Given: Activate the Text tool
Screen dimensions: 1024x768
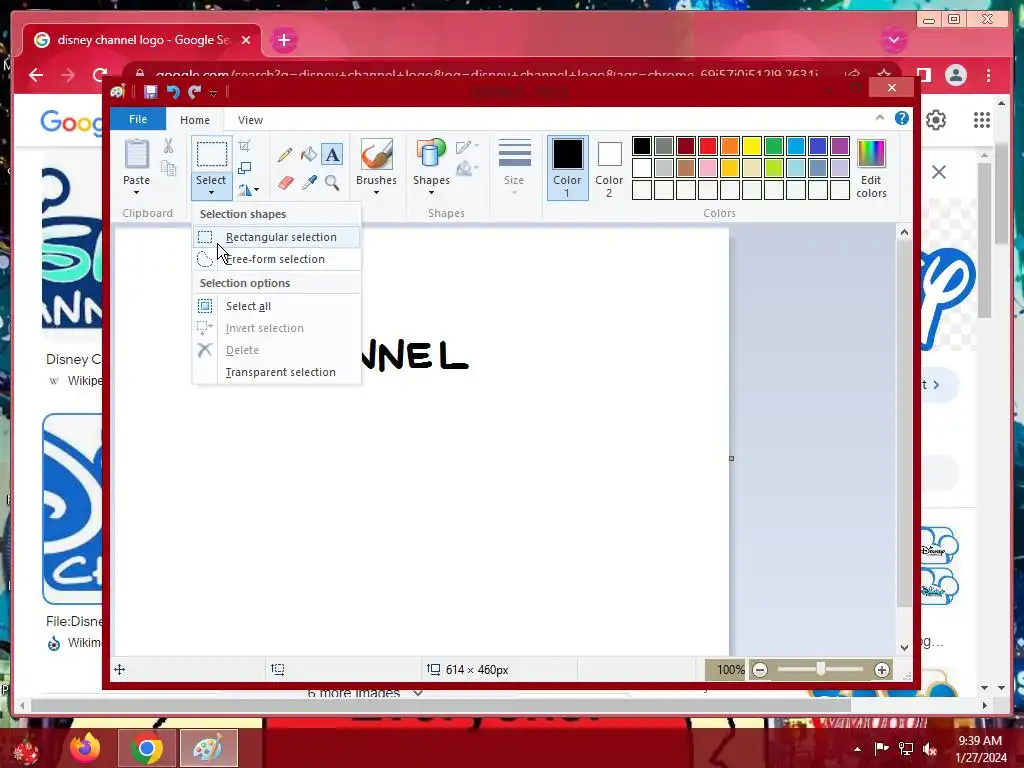Looking at the screenshot, I should click(x=332, y=155).
